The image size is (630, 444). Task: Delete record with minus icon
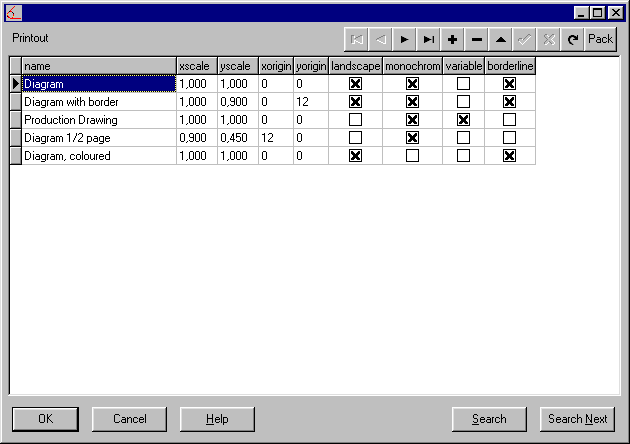pos(476,39)
